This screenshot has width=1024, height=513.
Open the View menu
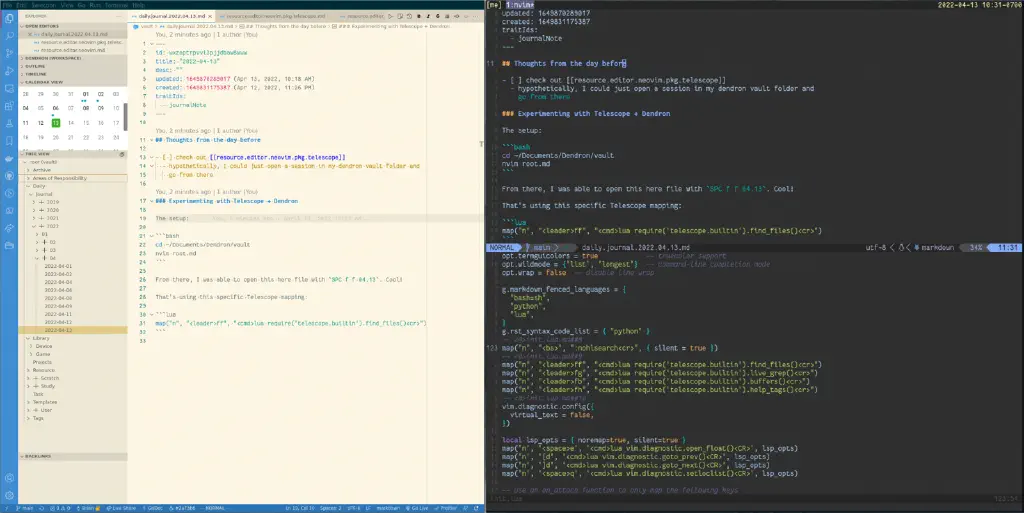(x=67, y=5)
